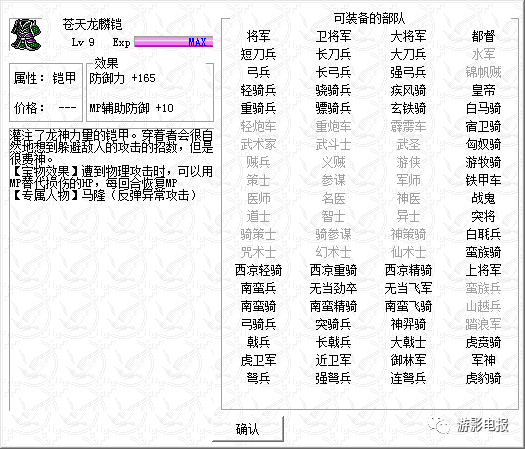Click the 御林军 unit entry
The image size is (525, 449).
pyautogui.click(x=408, y=361)
